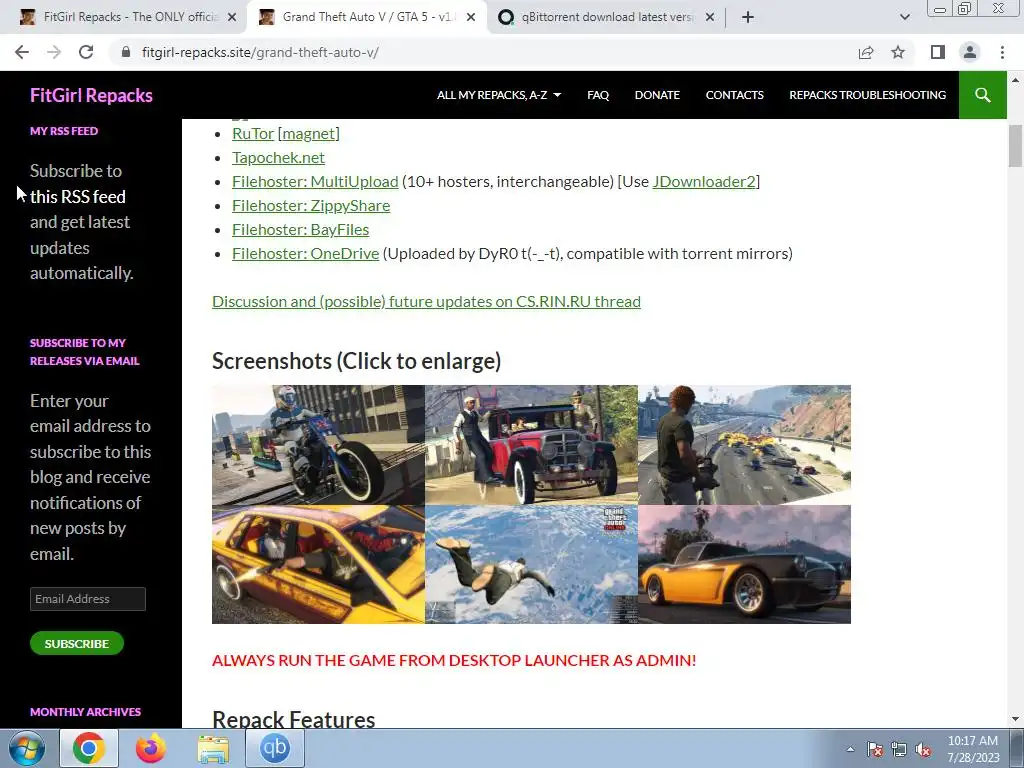Click the RuTor magnet link
The width and height of the screenshot is (1024, 768).
[309, 133]
